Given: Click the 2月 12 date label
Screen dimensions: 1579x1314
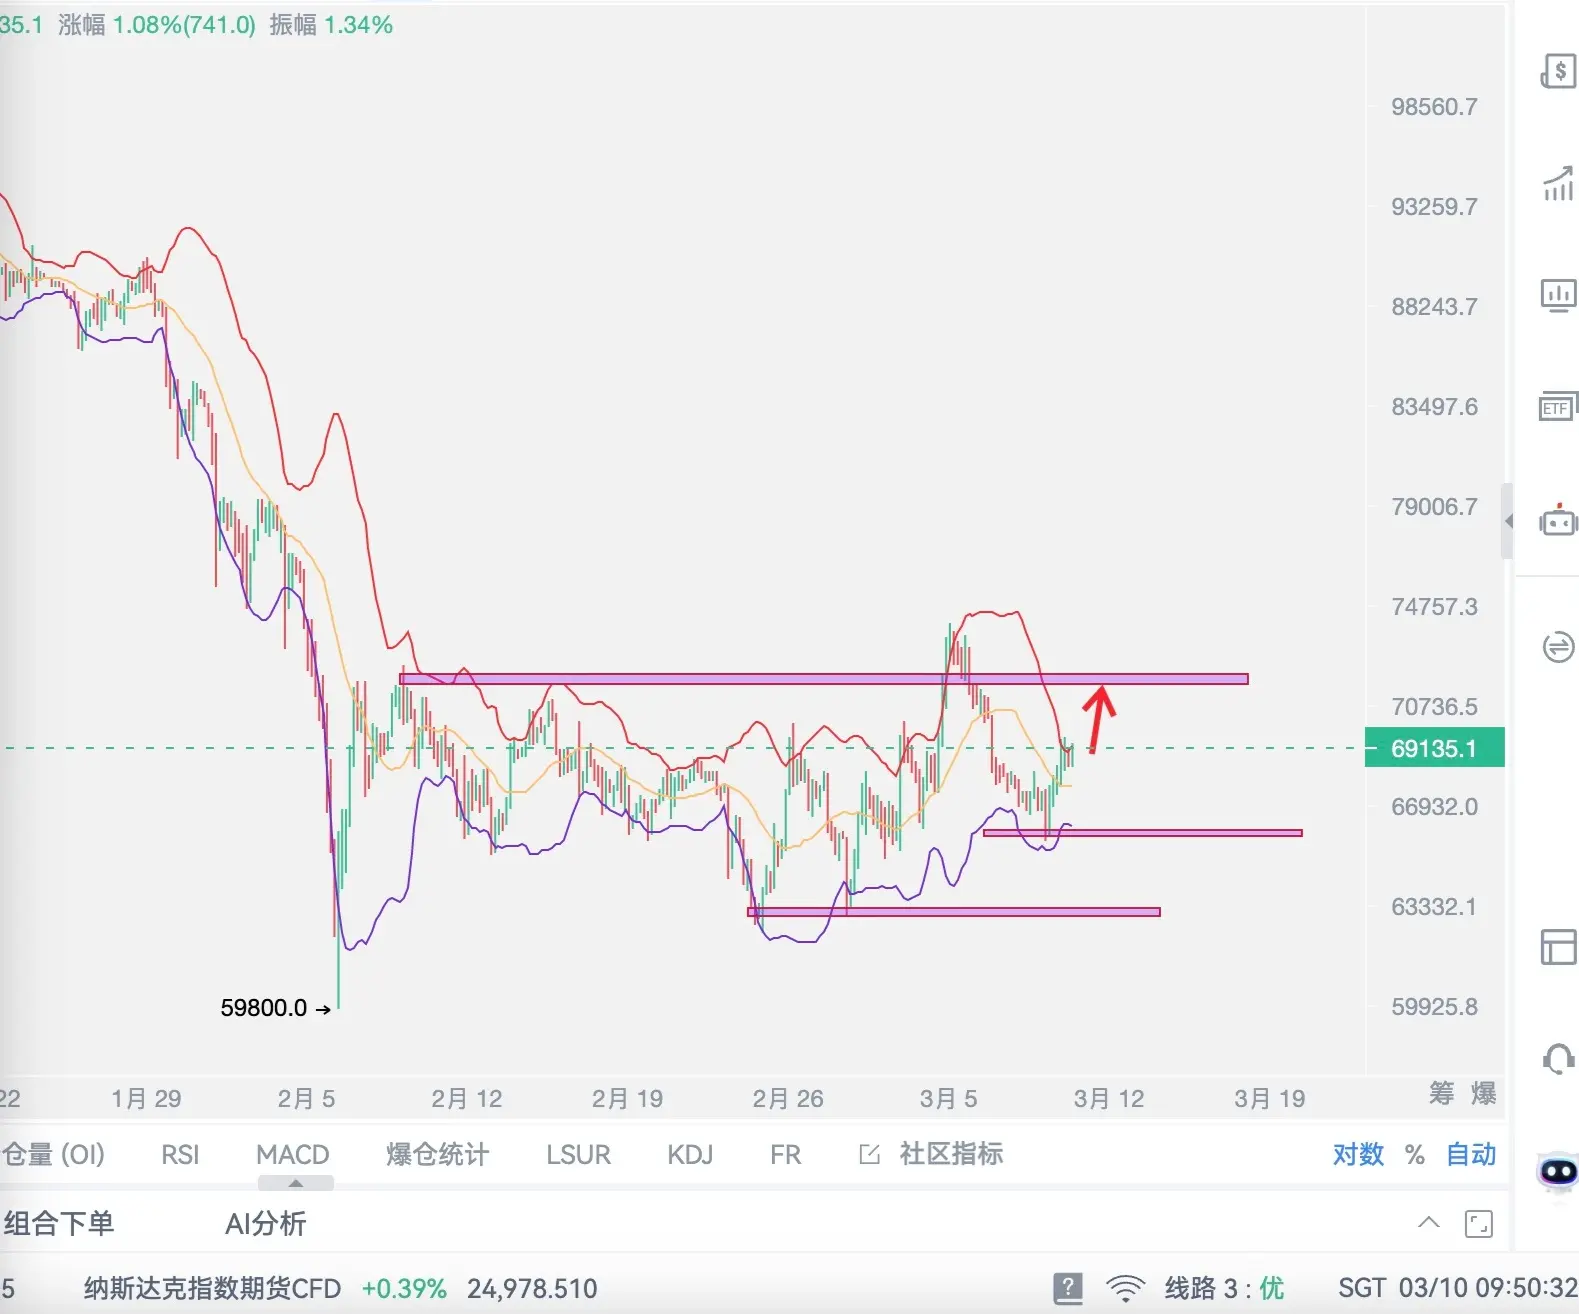Looking at the screenshot, I should (467, 1099).
